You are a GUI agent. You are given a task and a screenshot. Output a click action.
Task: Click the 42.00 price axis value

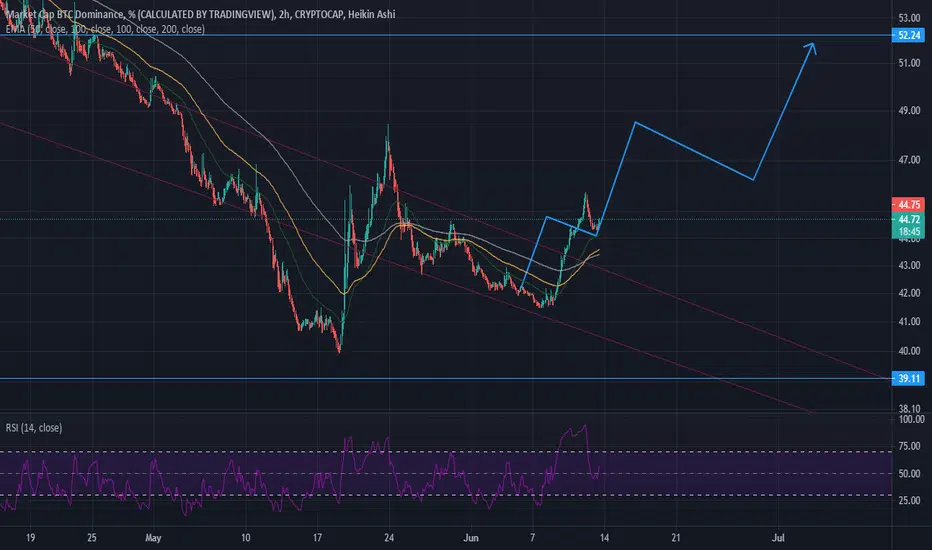pyautogui.click(x=909, y=293)
